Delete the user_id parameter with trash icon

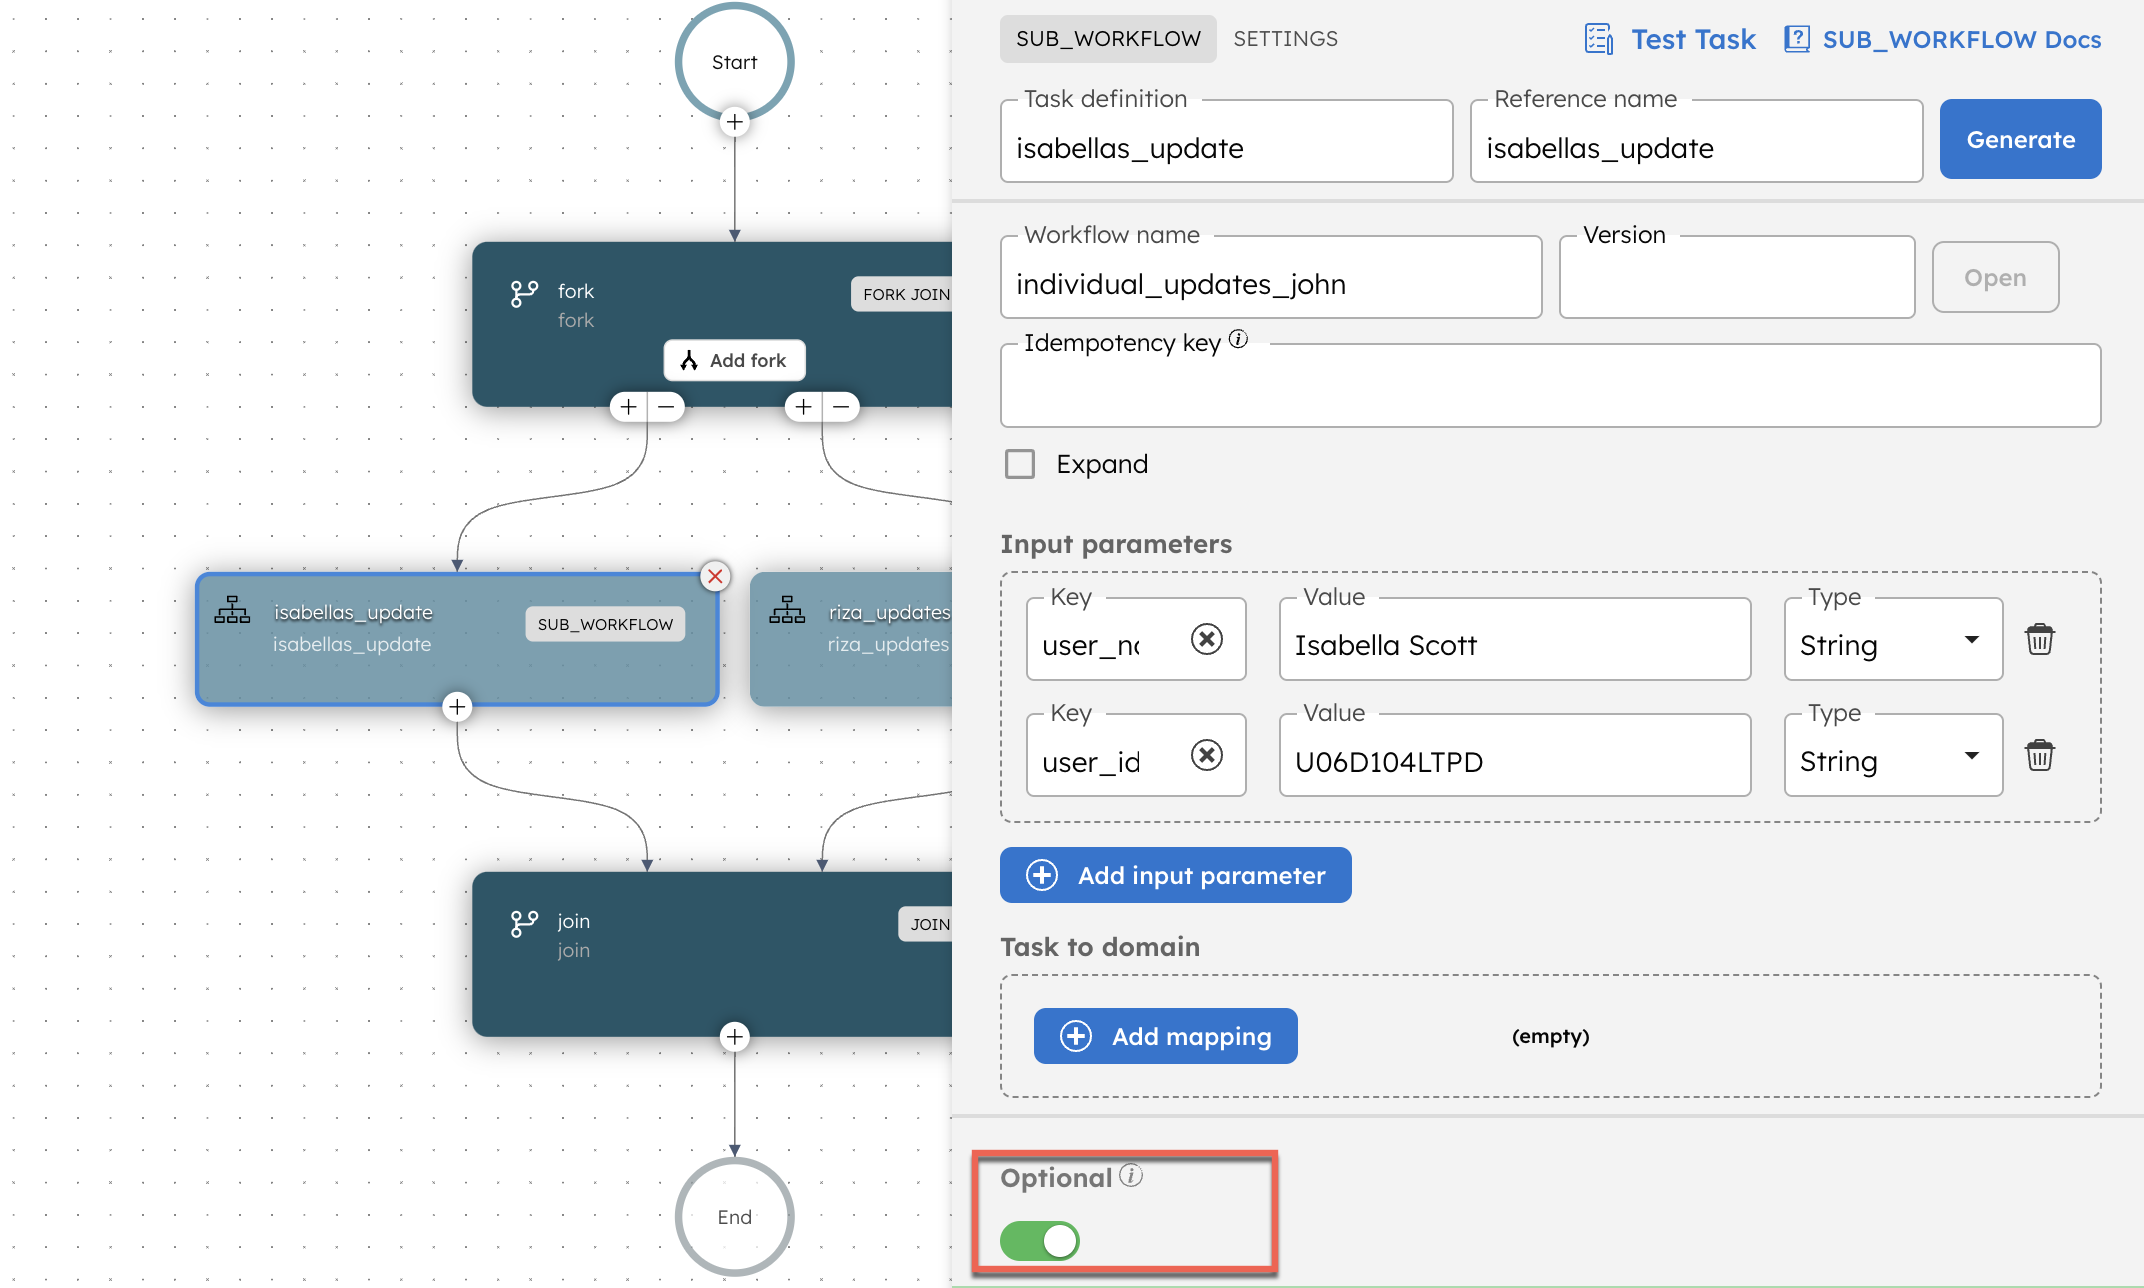[2040, 755]
